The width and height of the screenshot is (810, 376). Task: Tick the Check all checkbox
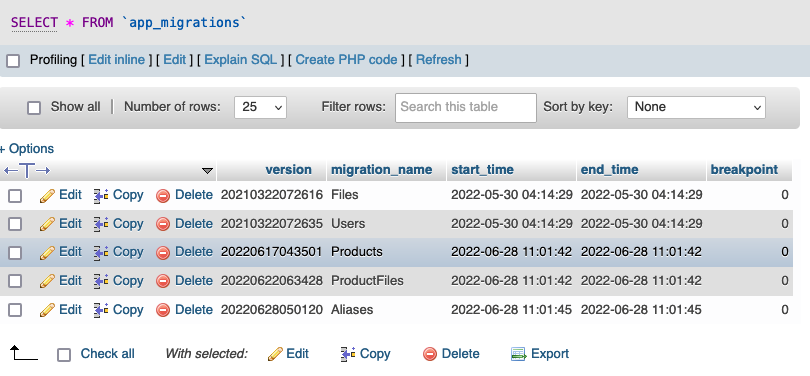click(64, 355)
